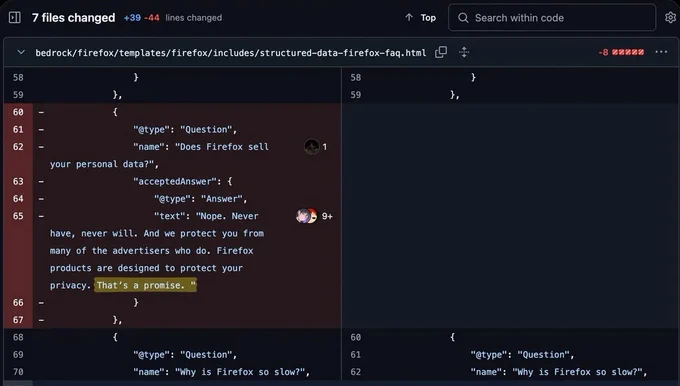The width and height of the screenshot is (680, 386).
Task: Toggle the file tree sidebar panel icon
Action: click(x=14, y=18)
